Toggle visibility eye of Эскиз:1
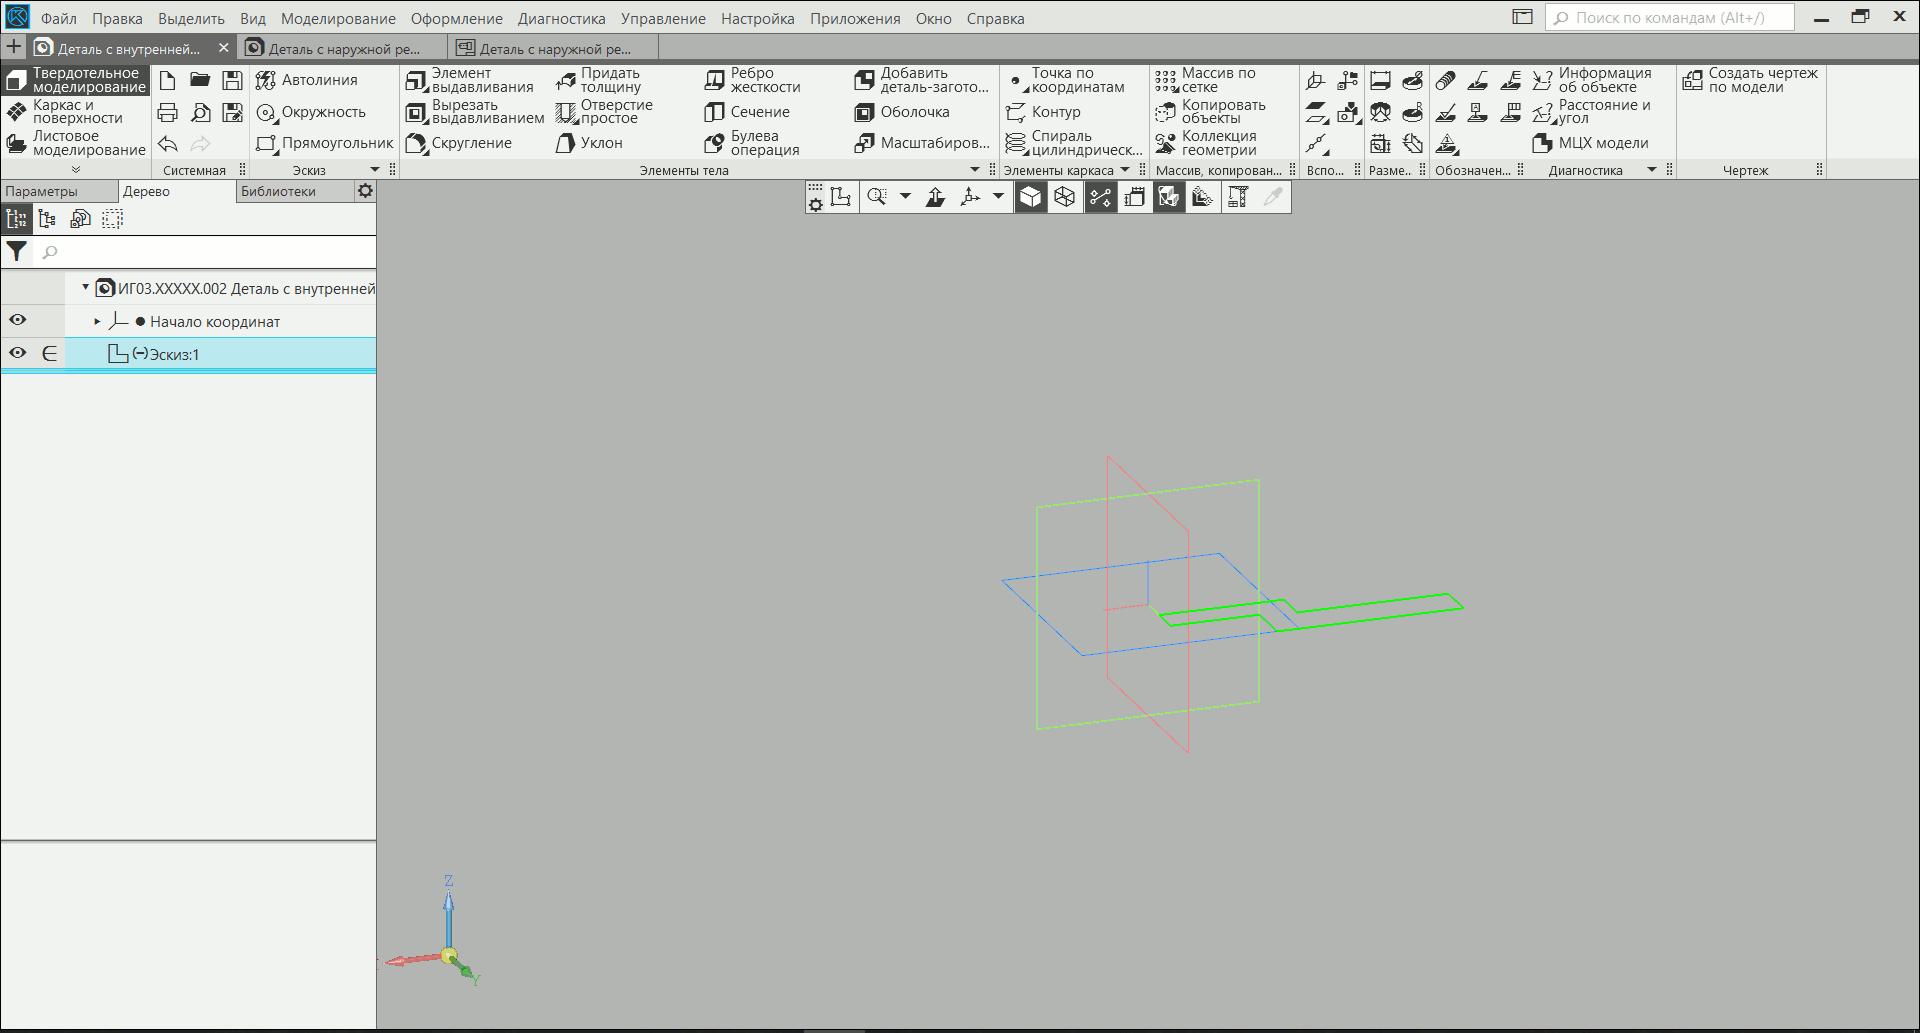Viewport: 1920px width, 1033px height. (18, 352)
